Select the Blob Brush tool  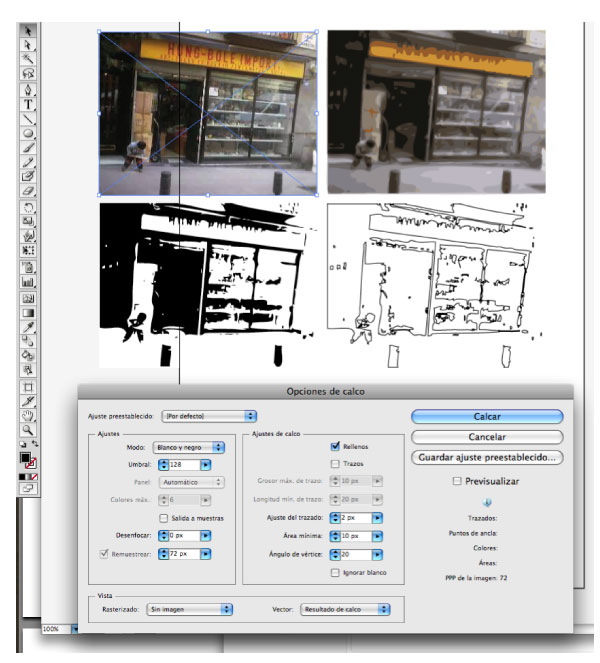point(28,176)
